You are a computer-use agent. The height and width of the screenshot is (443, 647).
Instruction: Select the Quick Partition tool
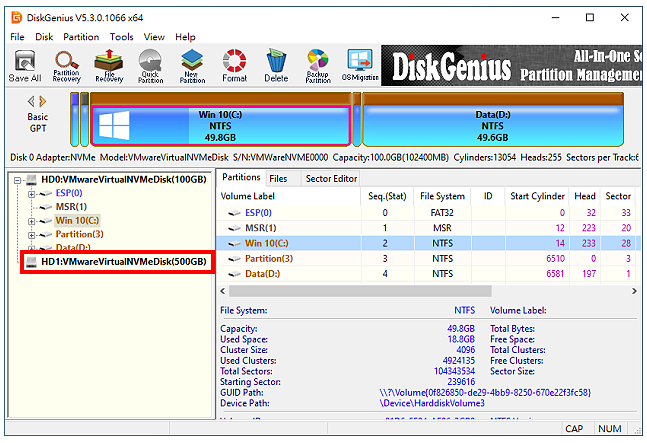tap(150, 66)
